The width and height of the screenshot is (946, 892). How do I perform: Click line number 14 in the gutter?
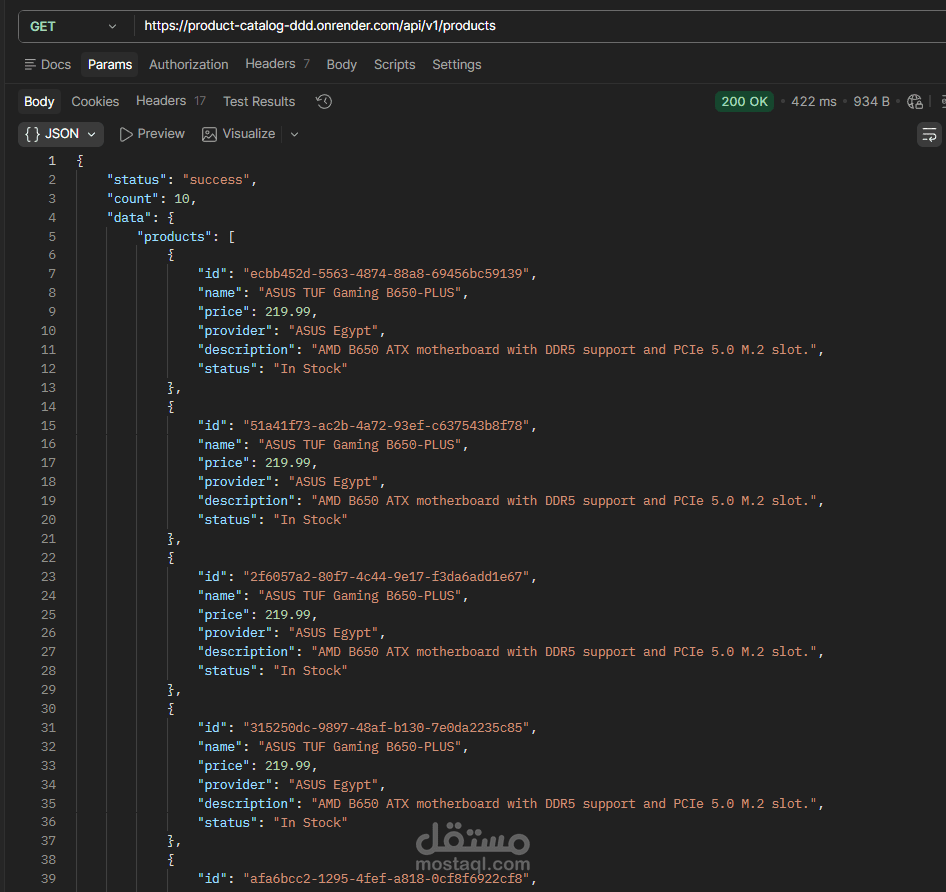[48, 407]
